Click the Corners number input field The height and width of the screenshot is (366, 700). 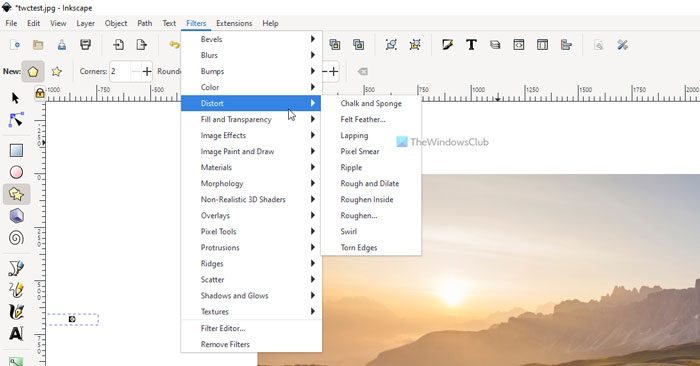pyautogui.click(x=120, y=71)
